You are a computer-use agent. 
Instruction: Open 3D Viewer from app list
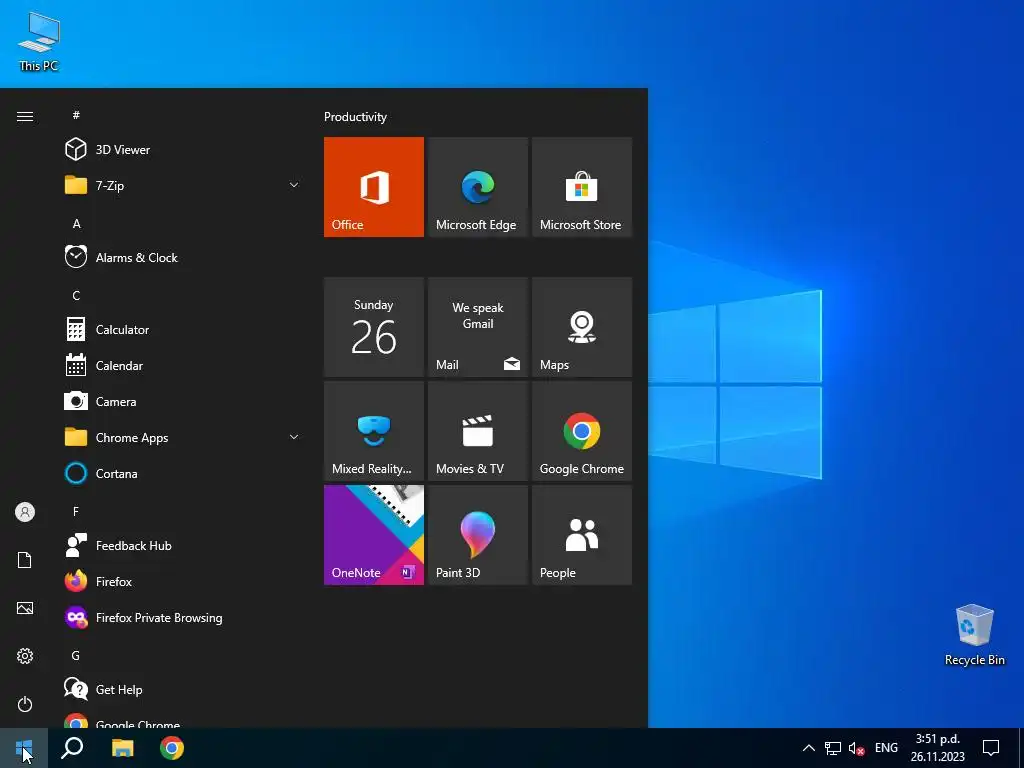tap(182, 150)
